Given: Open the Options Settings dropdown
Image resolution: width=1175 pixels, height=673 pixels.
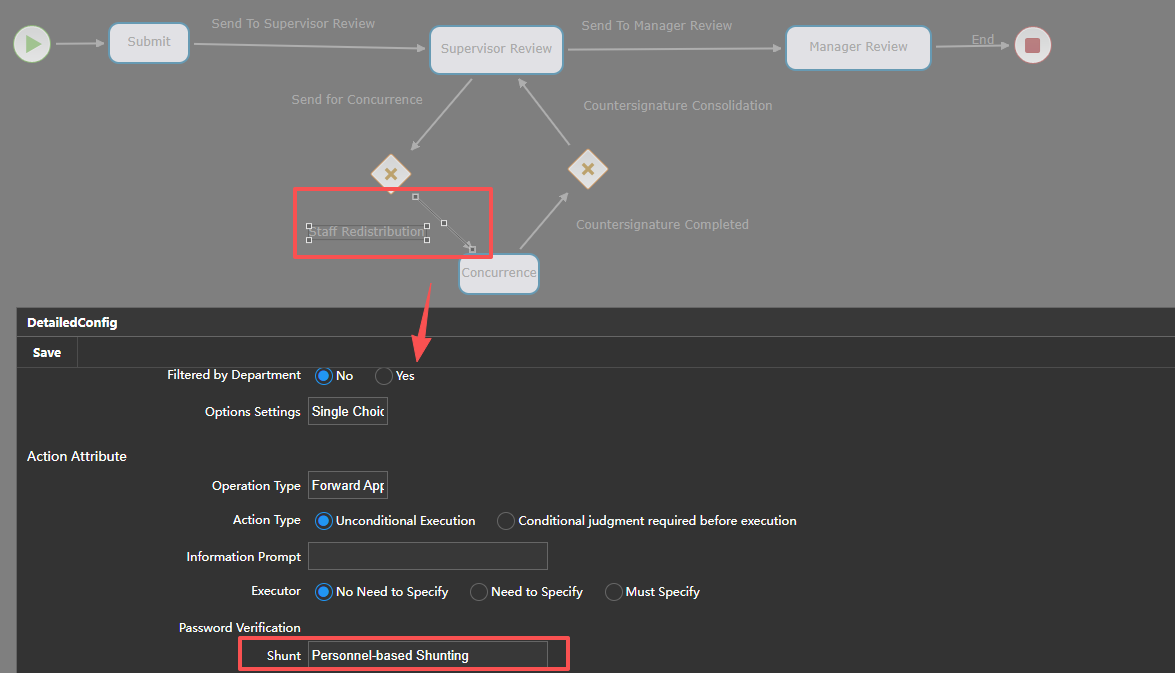Looking at the screenshot, I should pyautogui.click(x=347, y=411).
